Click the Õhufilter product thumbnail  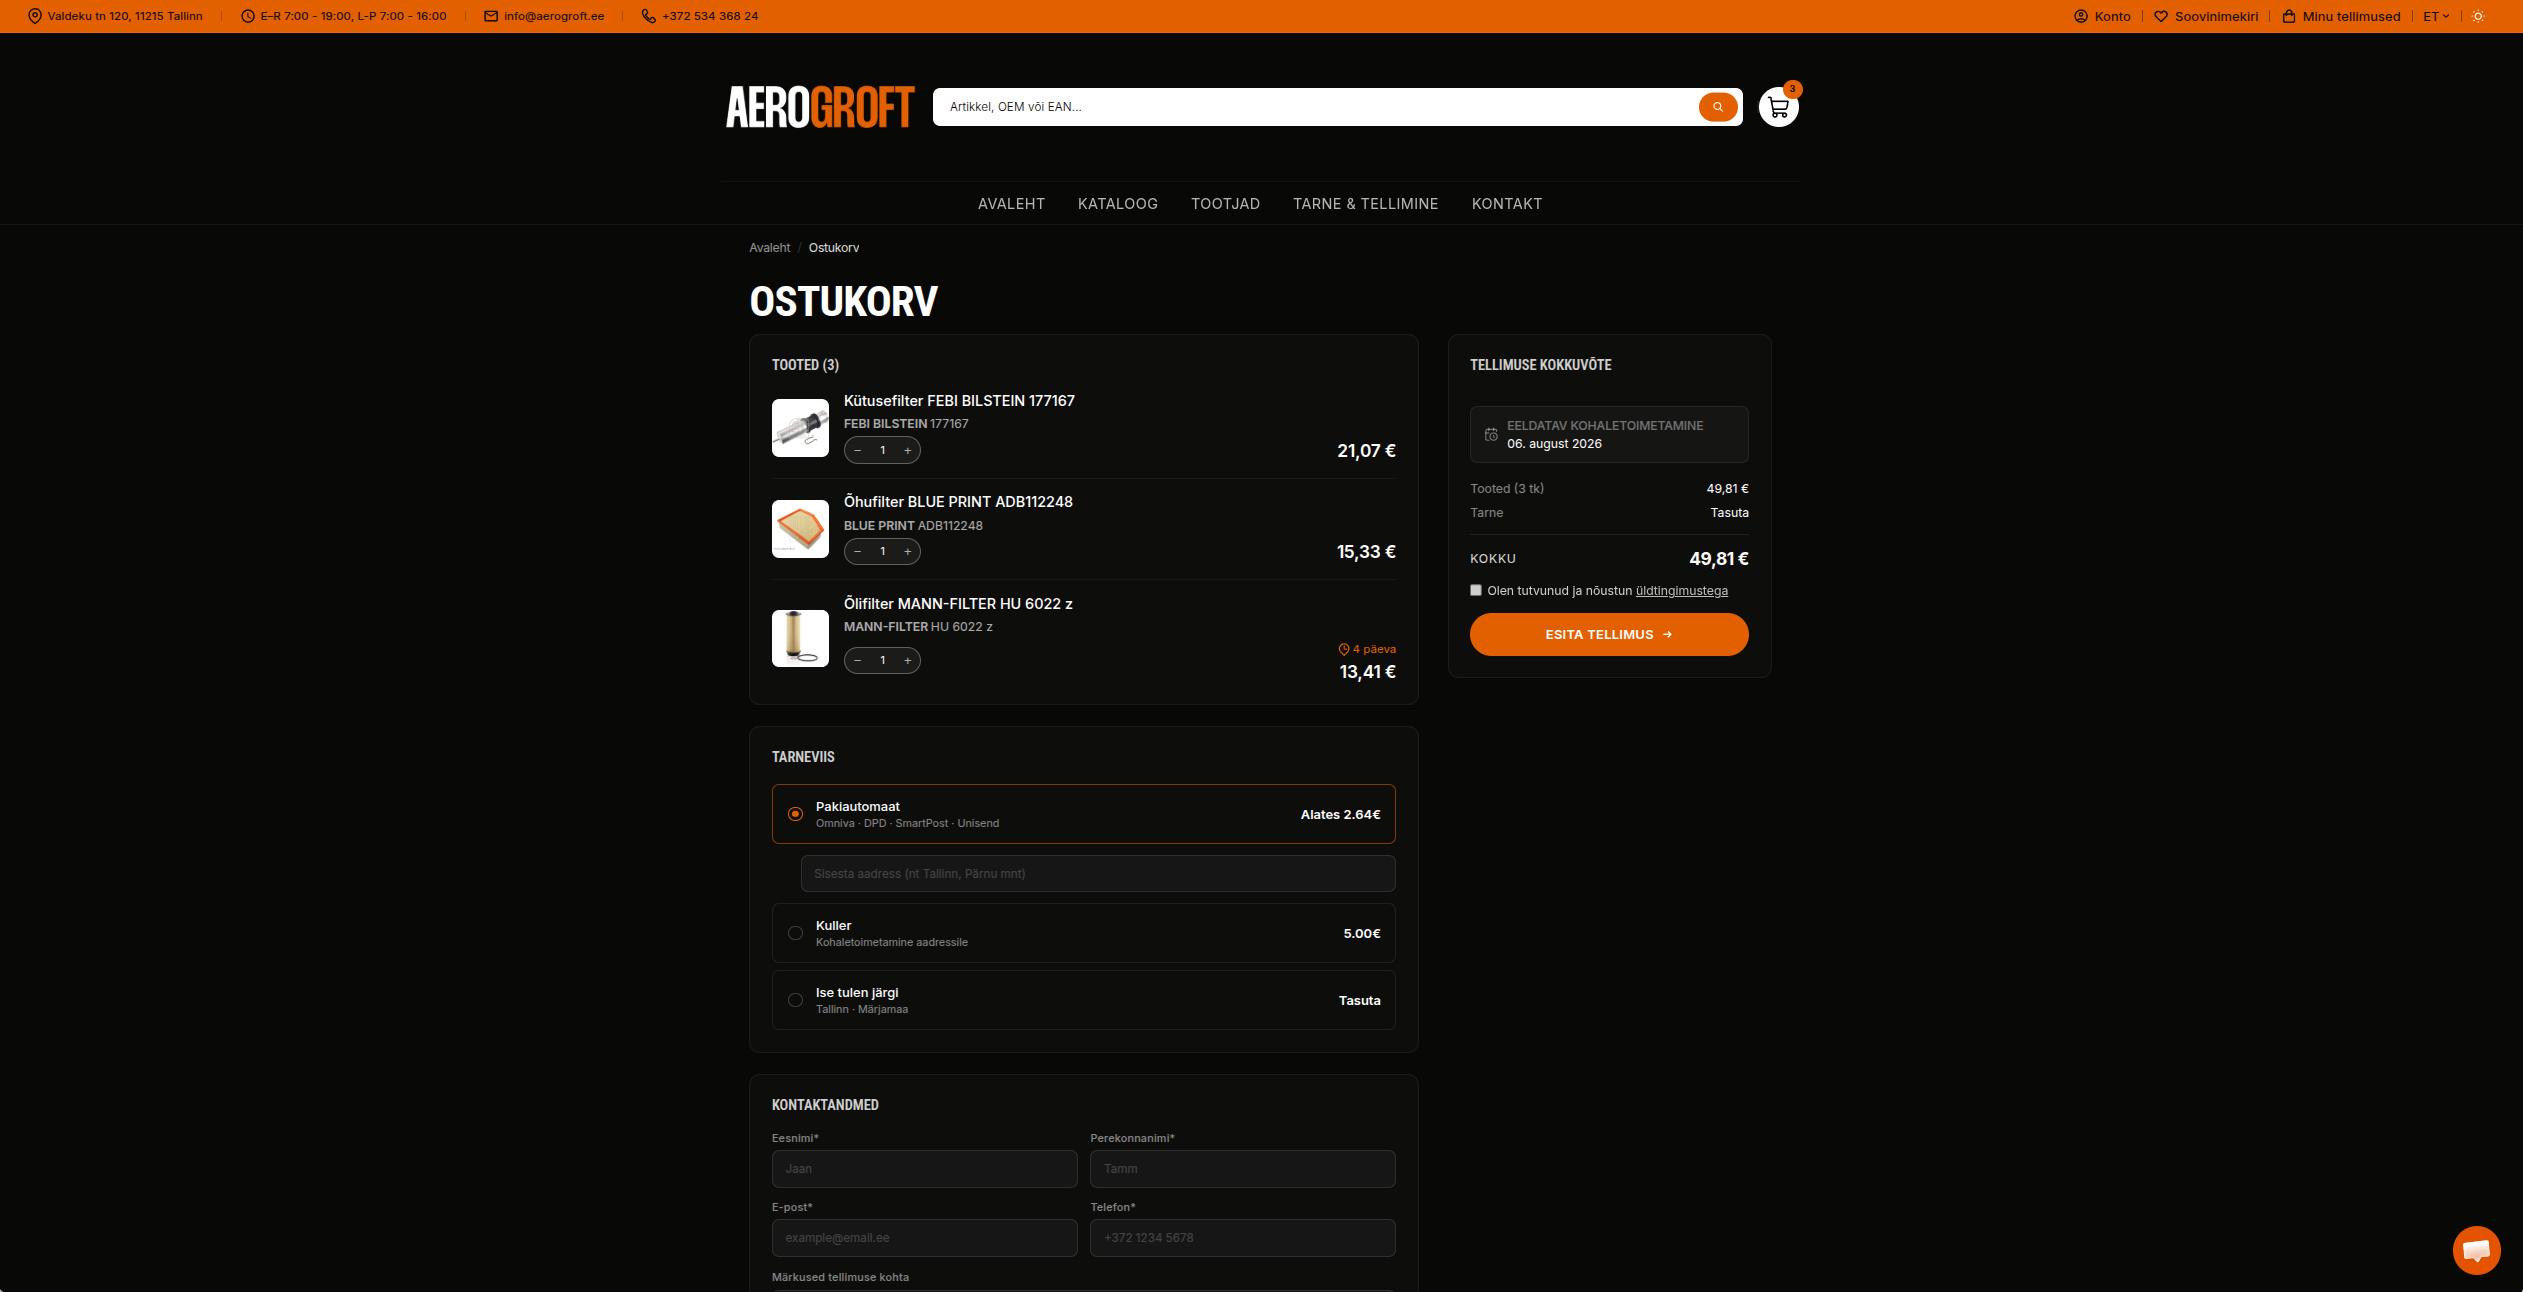click(800, 529)
